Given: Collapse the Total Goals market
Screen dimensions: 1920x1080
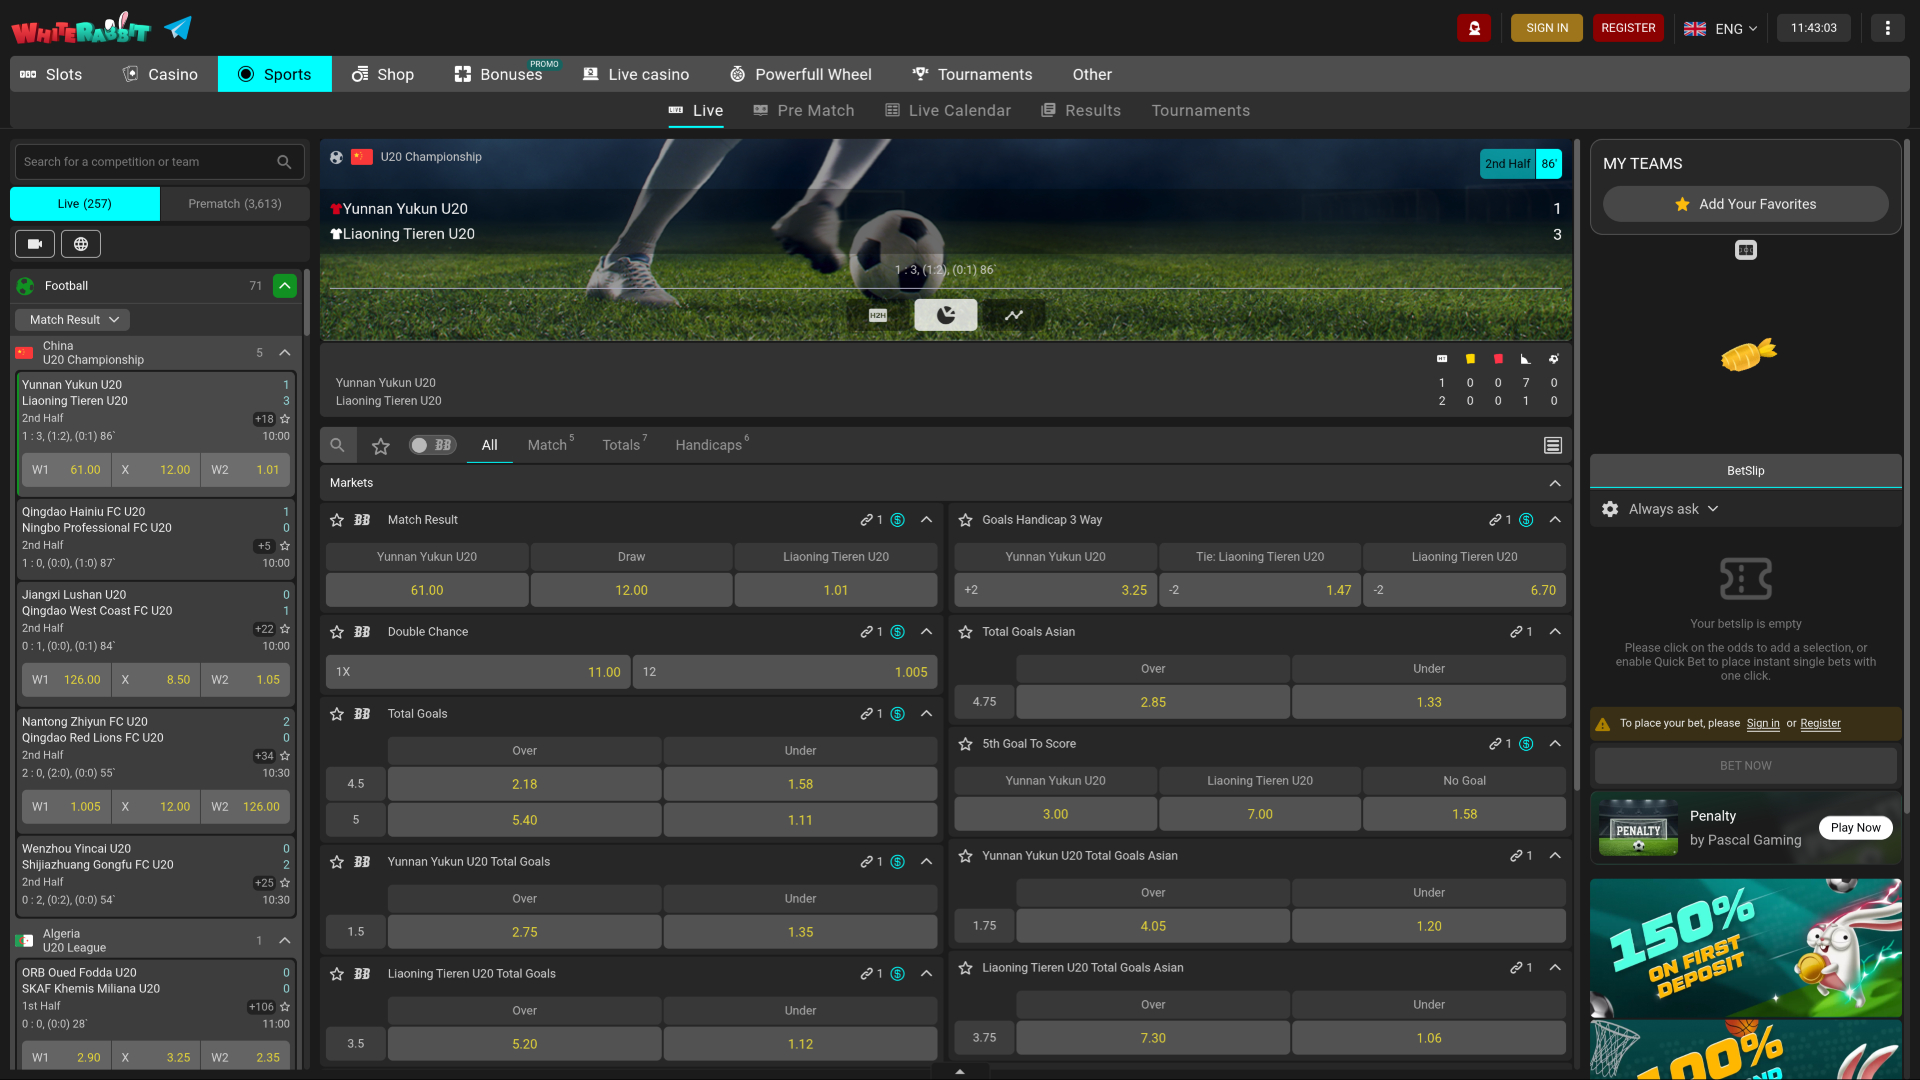Looking at the screenshot, I should point(927,714).
